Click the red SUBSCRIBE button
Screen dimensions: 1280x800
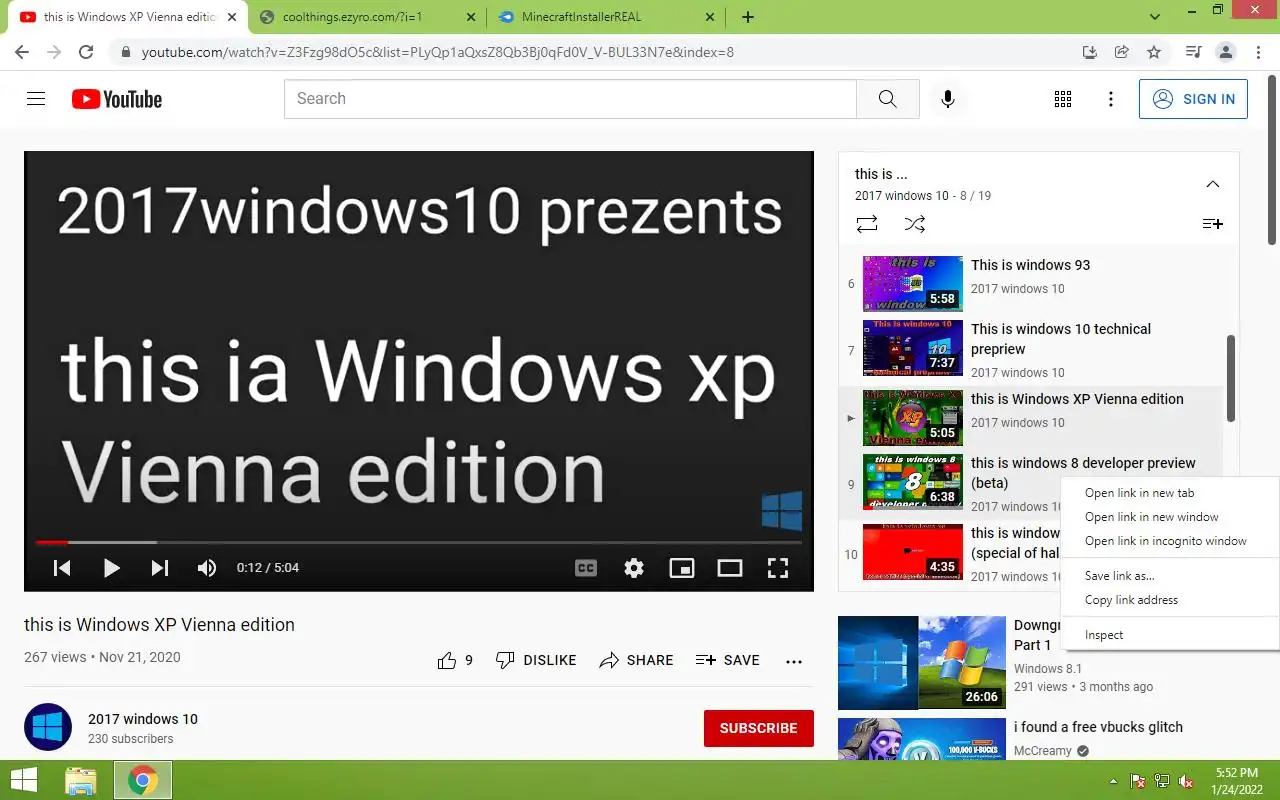click(759, 728)
